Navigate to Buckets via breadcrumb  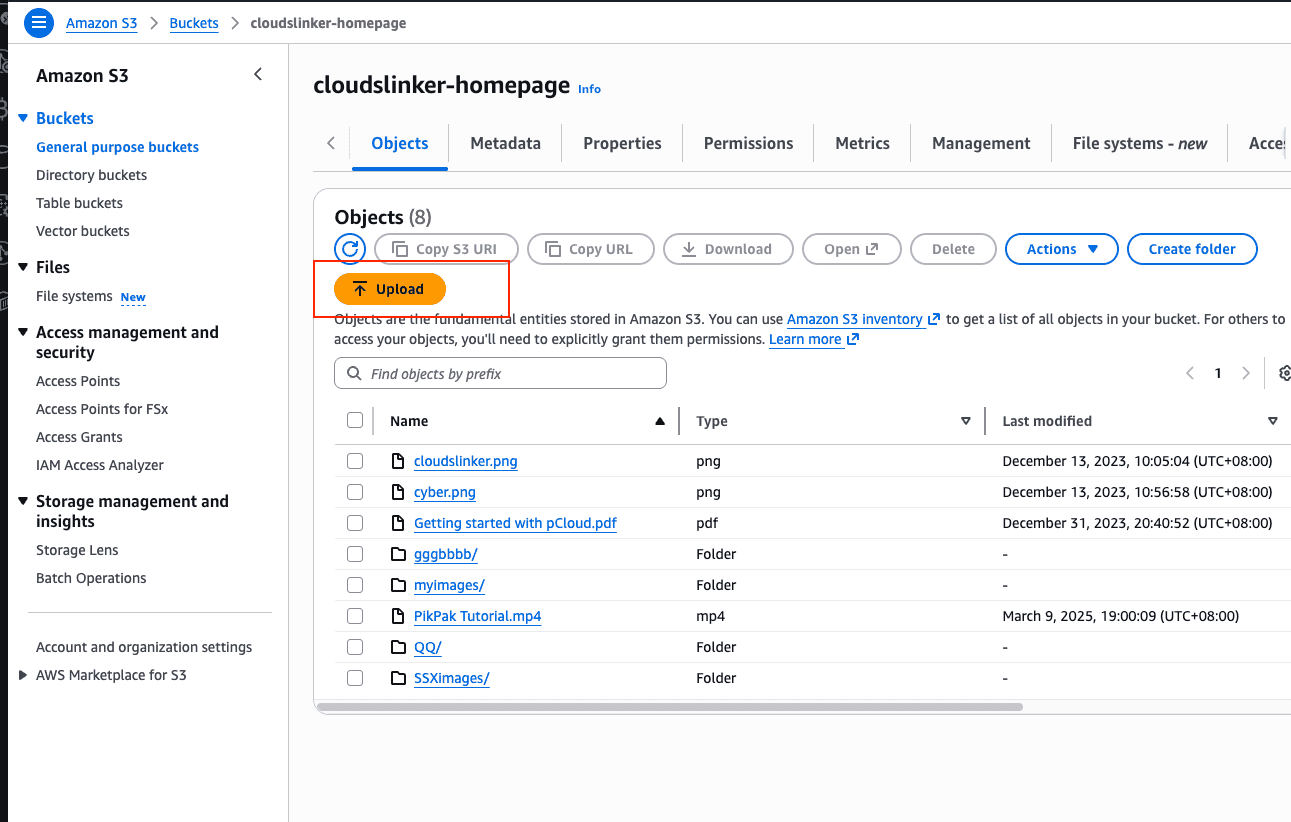coord(193,22)
